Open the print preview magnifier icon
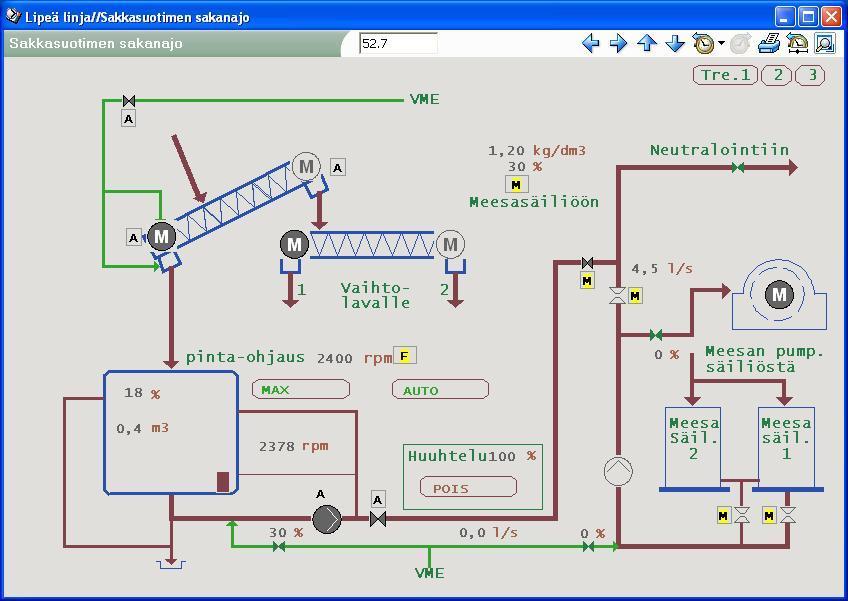This screenshot has height=601, width=848. tap(825, 43)
